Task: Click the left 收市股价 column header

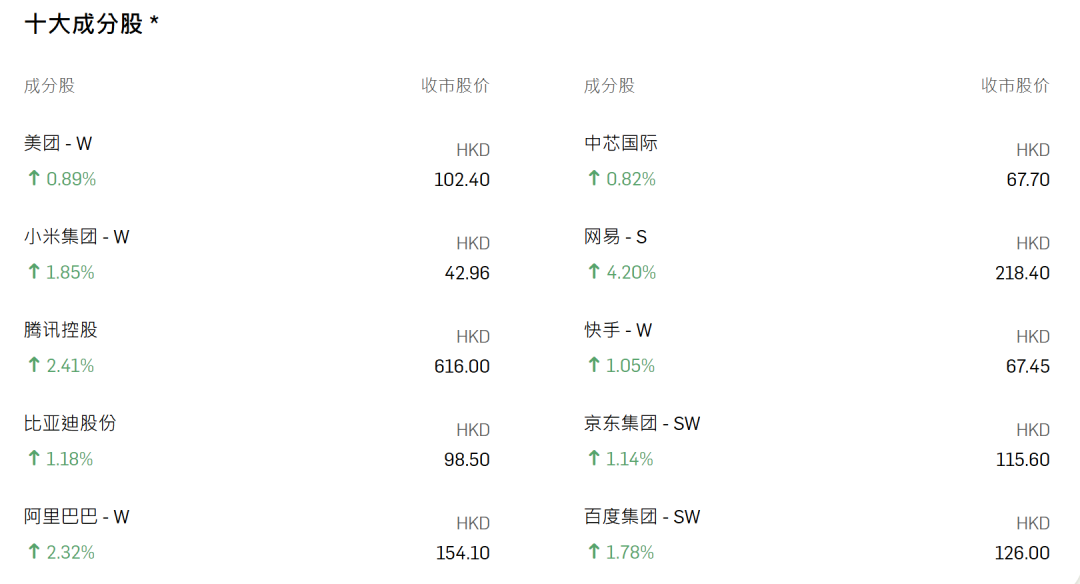Action: 455,85
